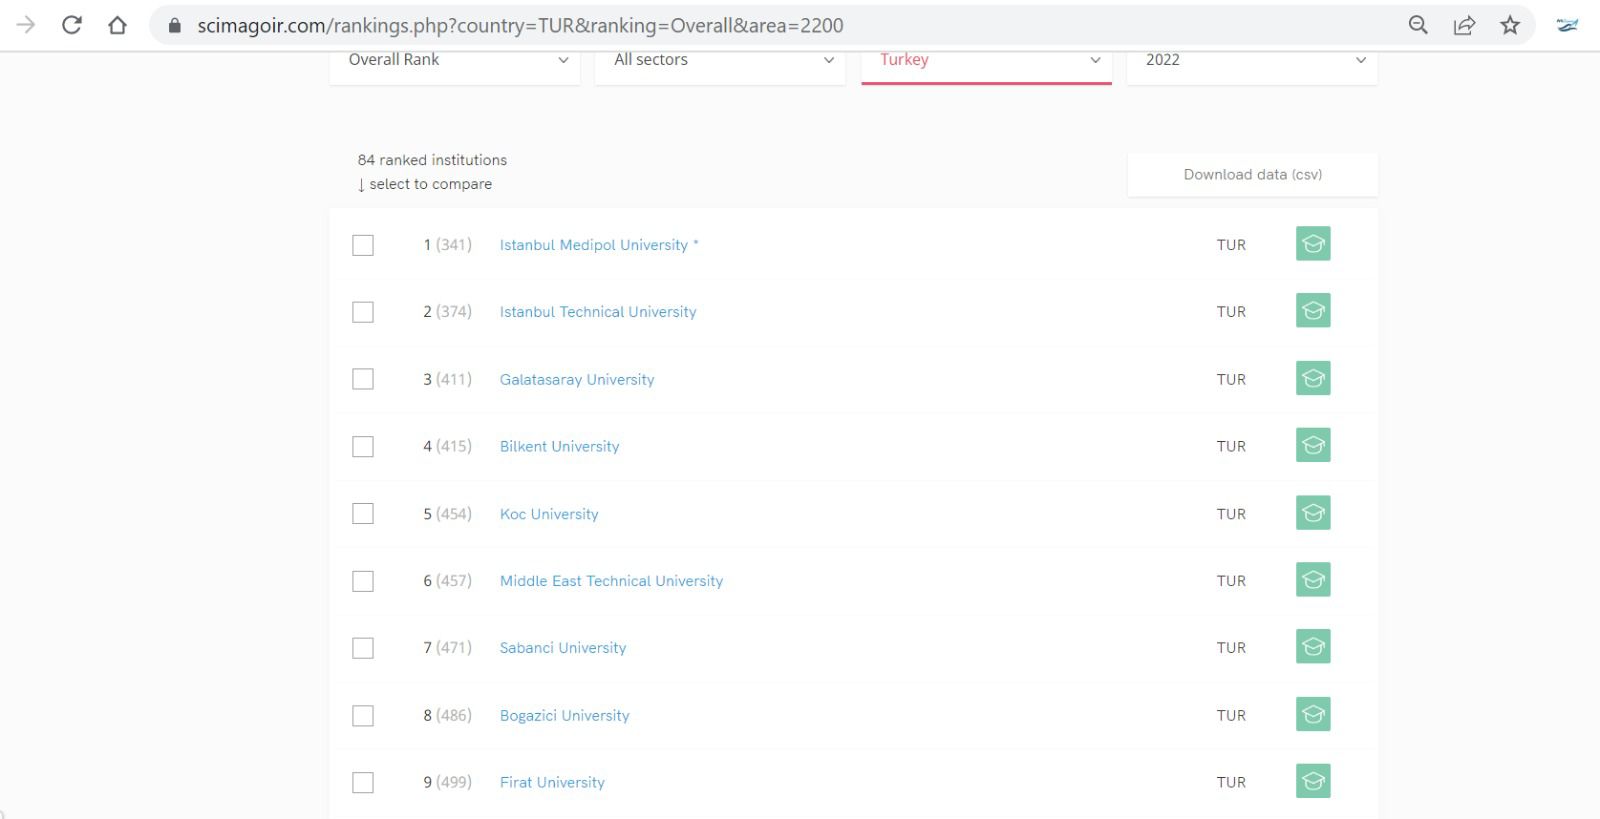This screenshot has width=1600, height=819.
Task: Check the Bogazici University compare box
Action: point(363,715)
